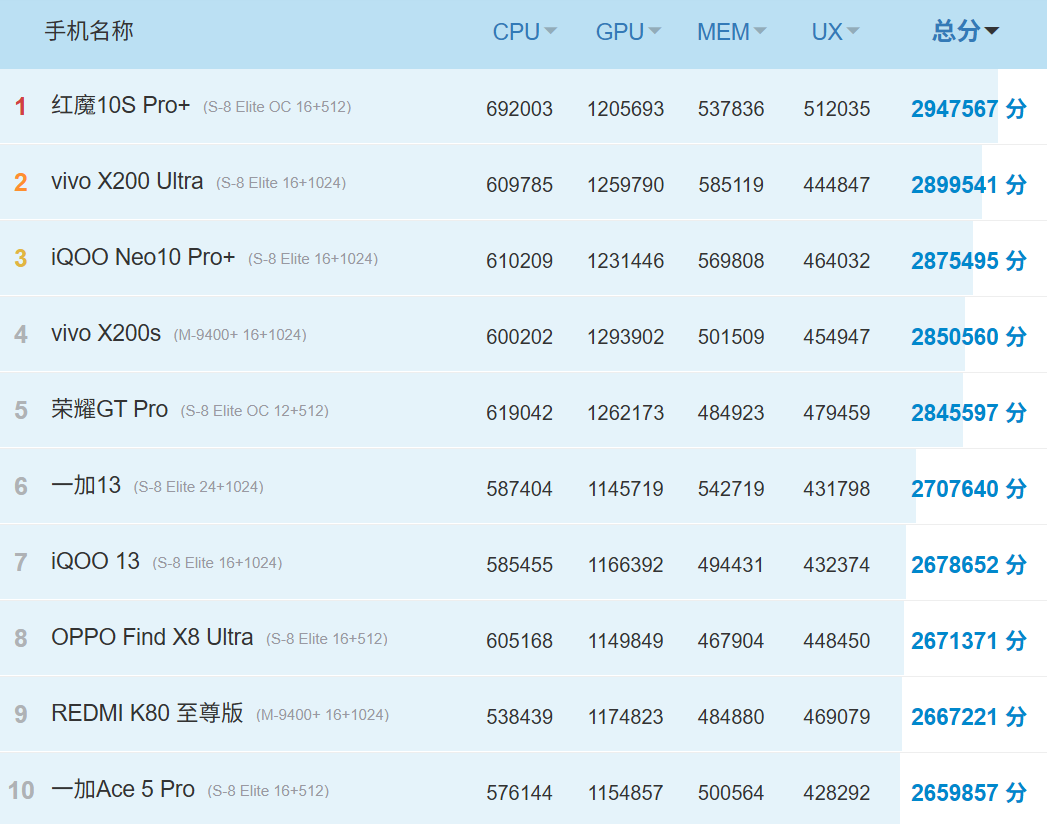This screenshot has height=824, width=1047.
Task: Click the spec label (S-8 Elite 24+1024)
Action: pos(198,487)
